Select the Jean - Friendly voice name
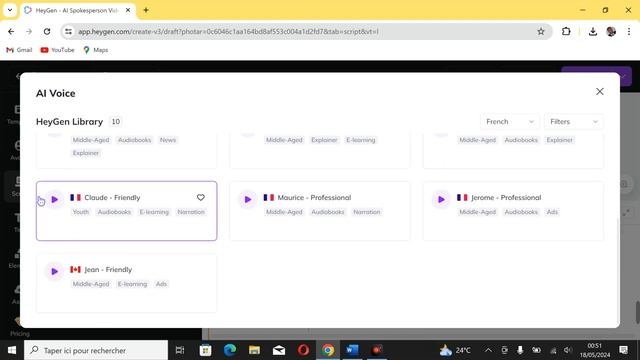 pyautogui.click(x=108, y=269)
